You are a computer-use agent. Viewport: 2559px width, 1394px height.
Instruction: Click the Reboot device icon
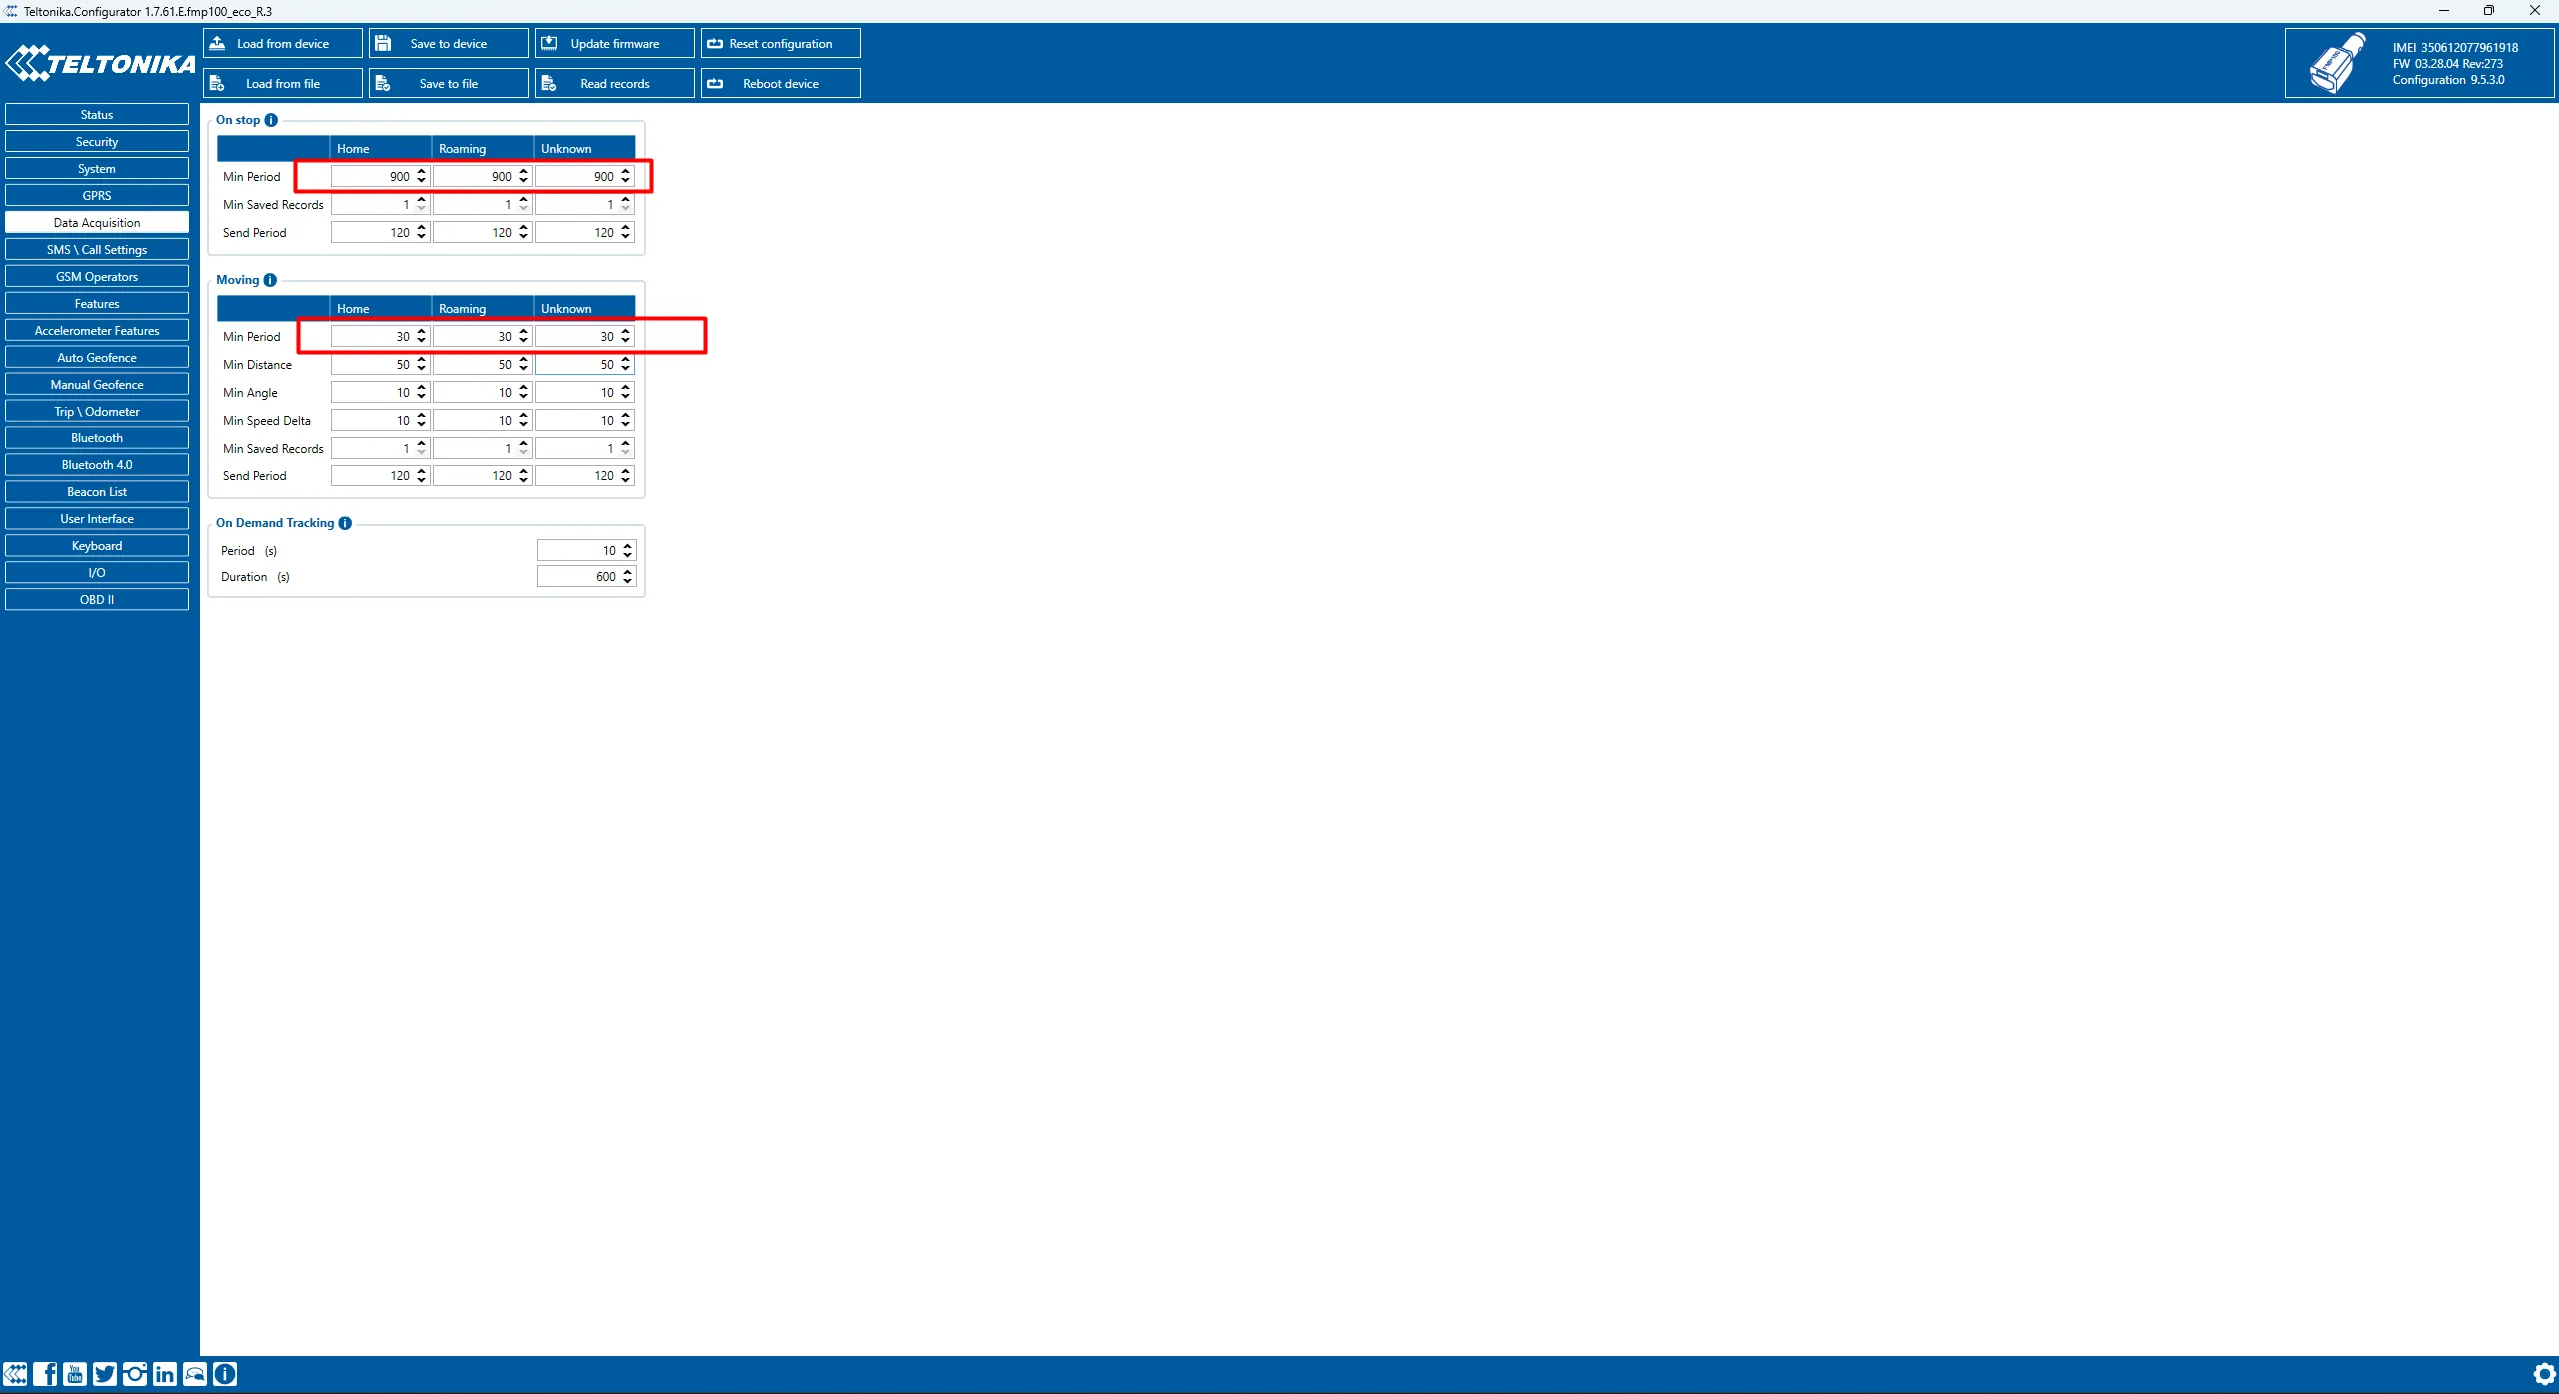pos(719,82)
